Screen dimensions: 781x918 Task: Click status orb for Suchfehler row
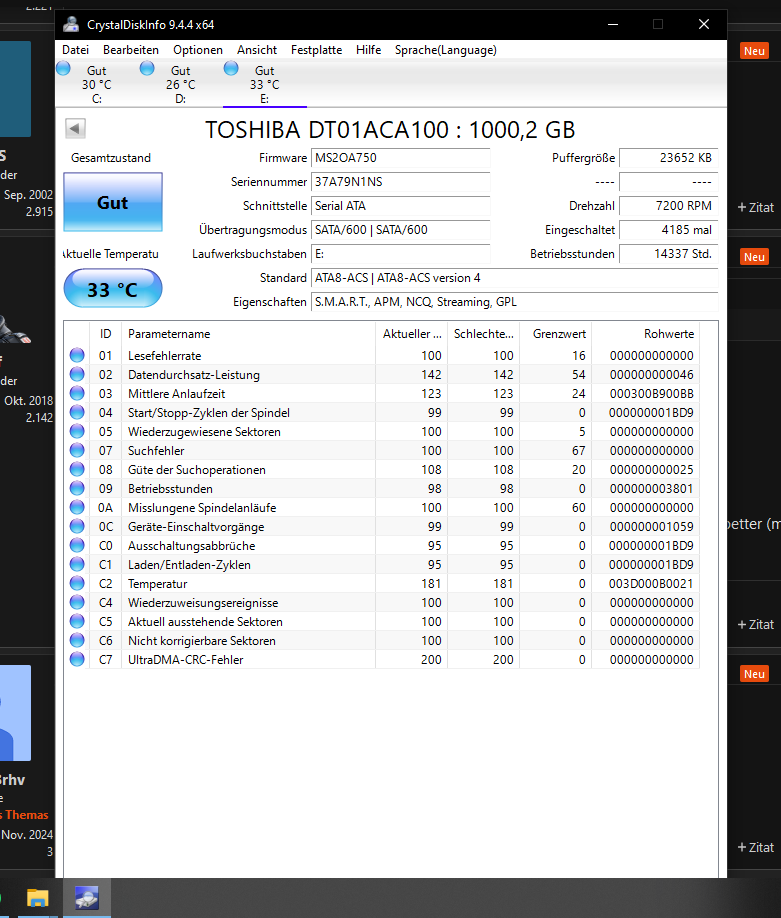tap(77, 450)
